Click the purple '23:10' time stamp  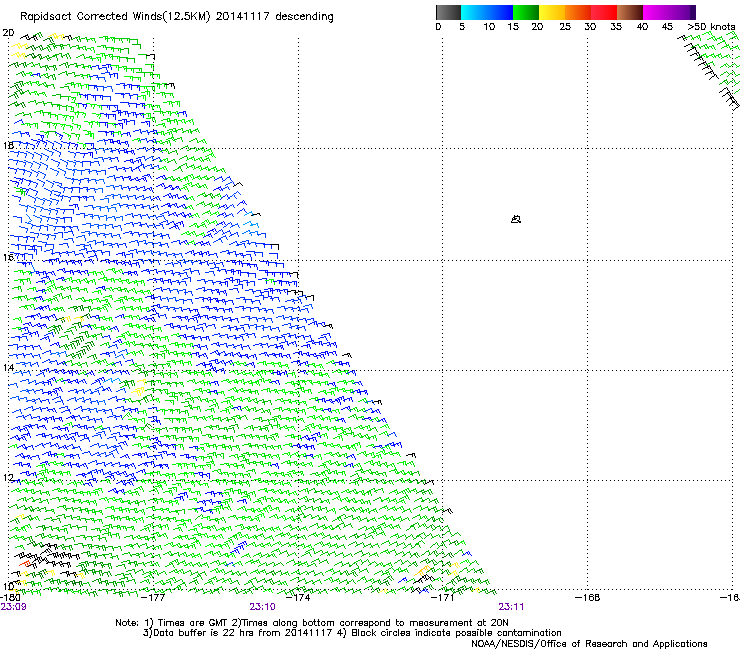[262, 607]
